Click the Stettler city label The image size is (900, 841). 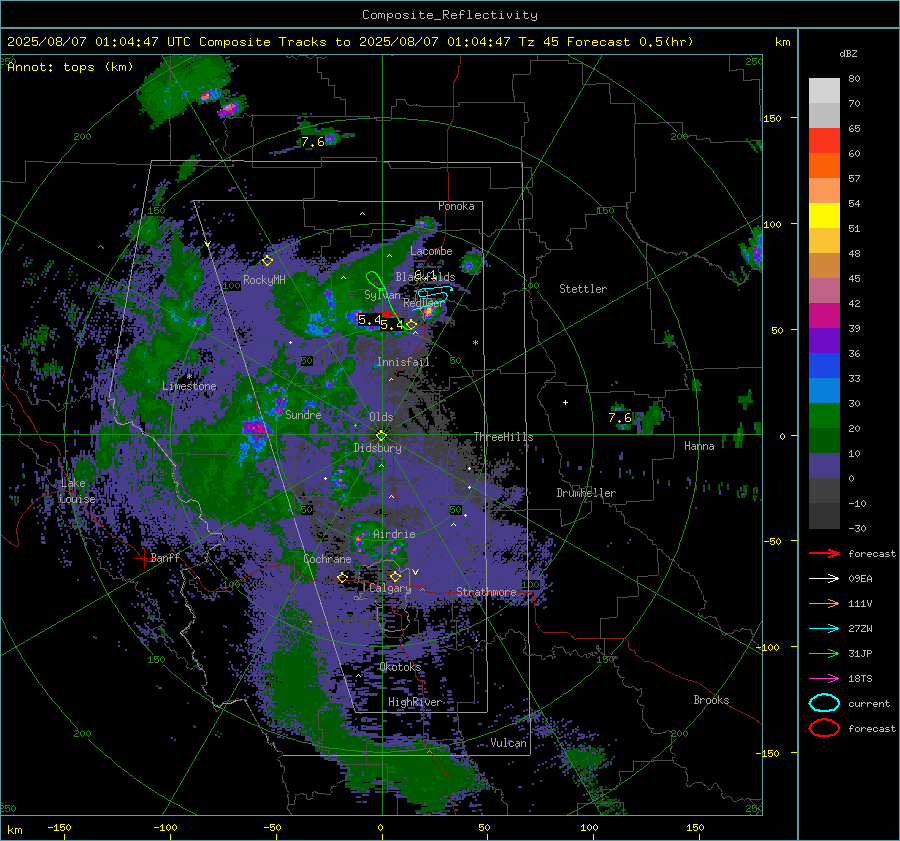coord(583,289)
